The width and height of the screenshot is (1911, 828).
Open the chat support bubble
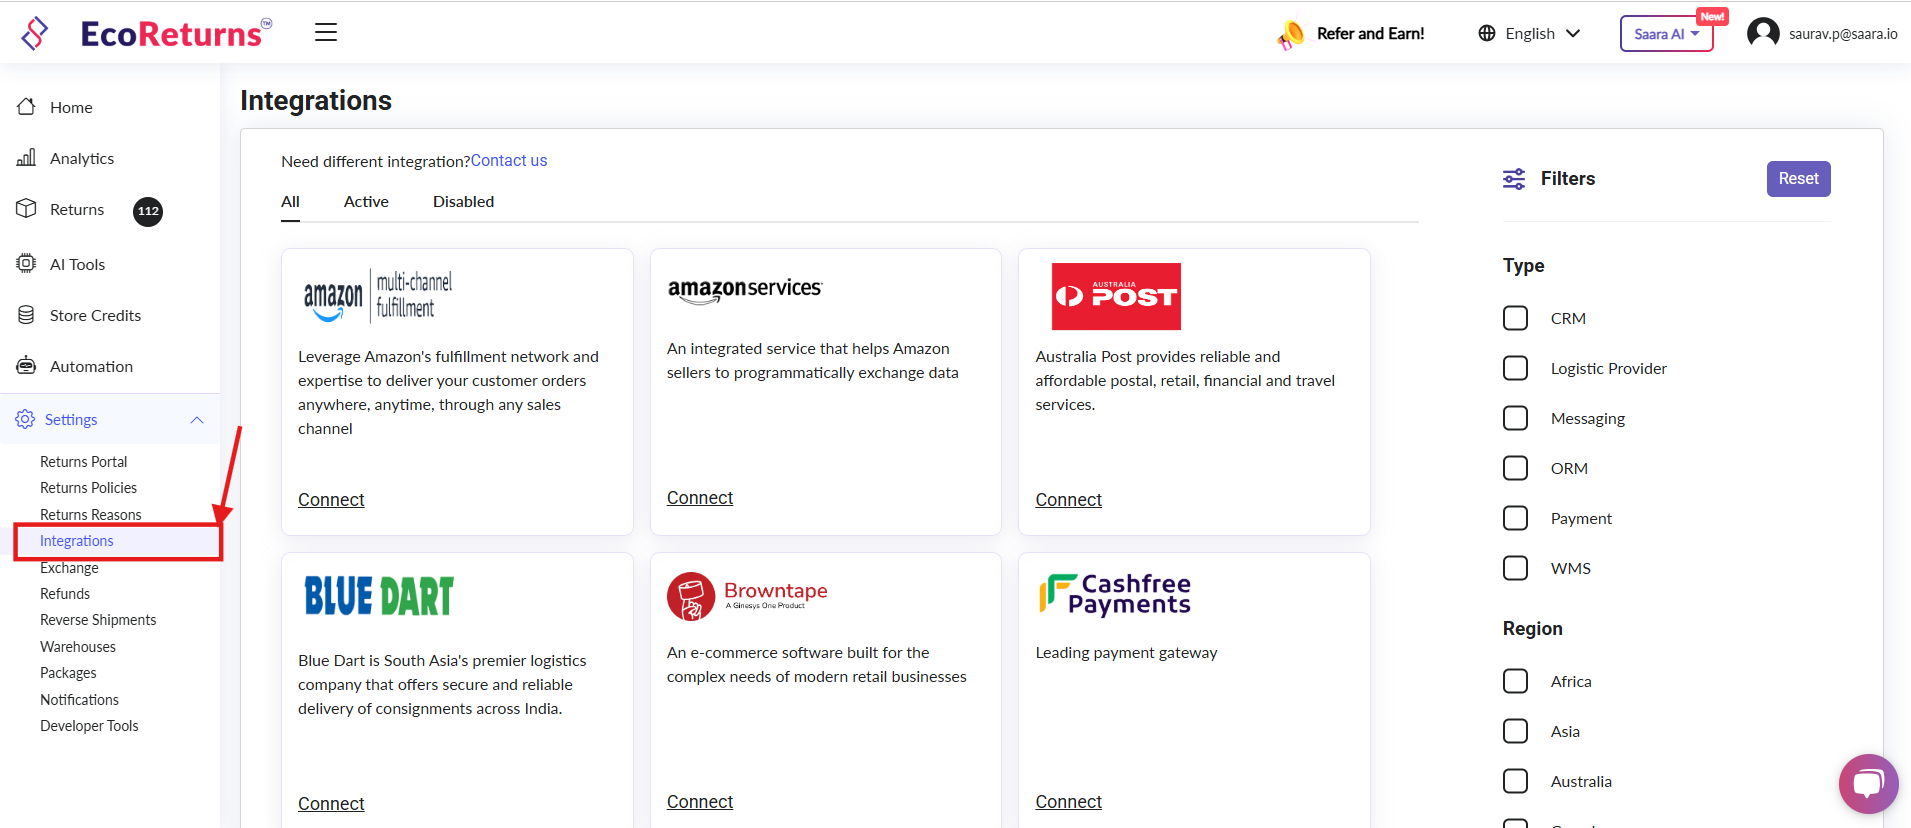click(1867, 783)
